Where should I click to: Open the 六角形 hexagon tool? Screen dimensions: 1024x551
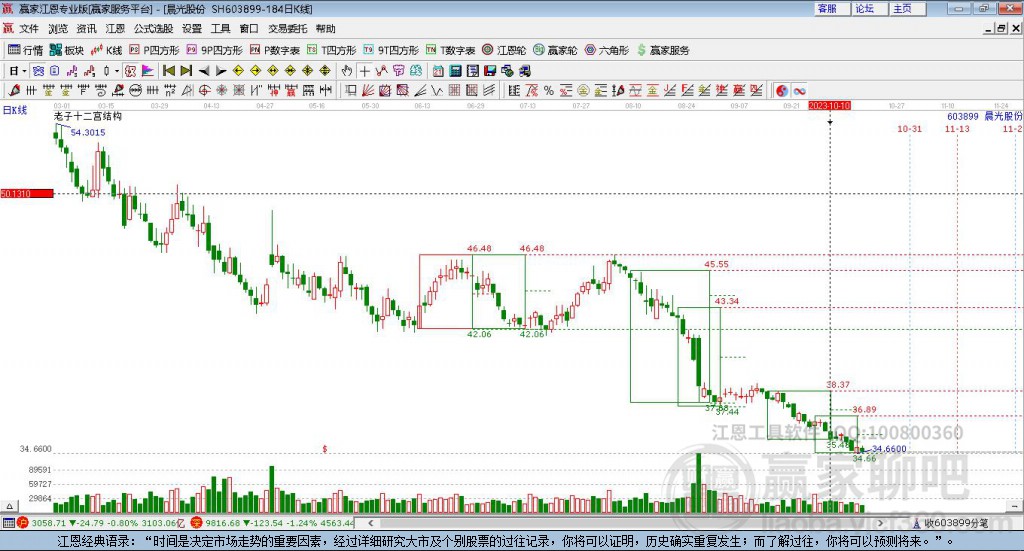click(607, 50)
